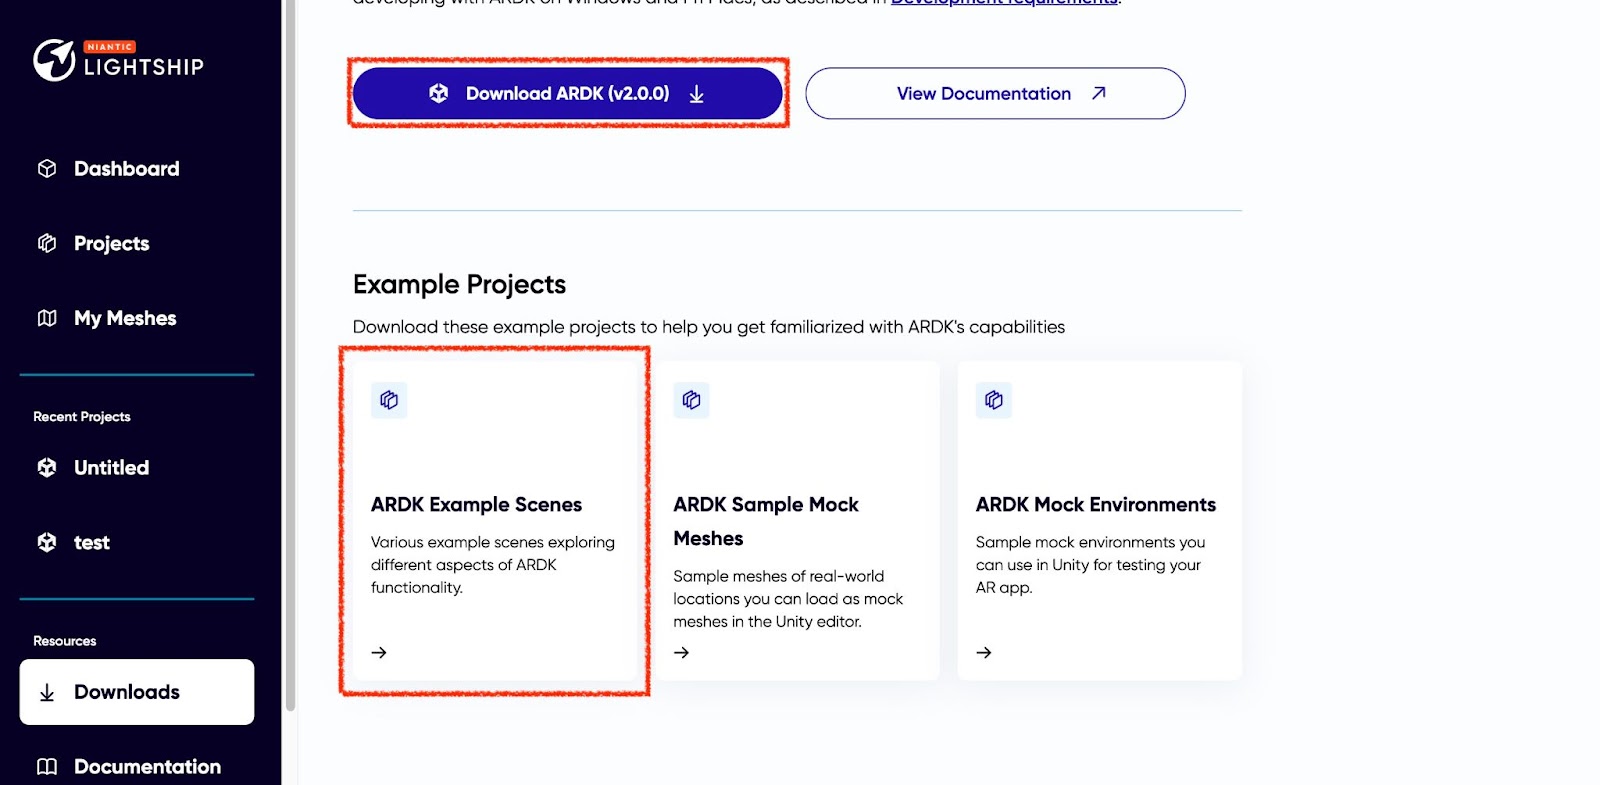Go to Projects in the sidebar
The width and height of the screenshot is (1600, 785).
coord(111,243)
